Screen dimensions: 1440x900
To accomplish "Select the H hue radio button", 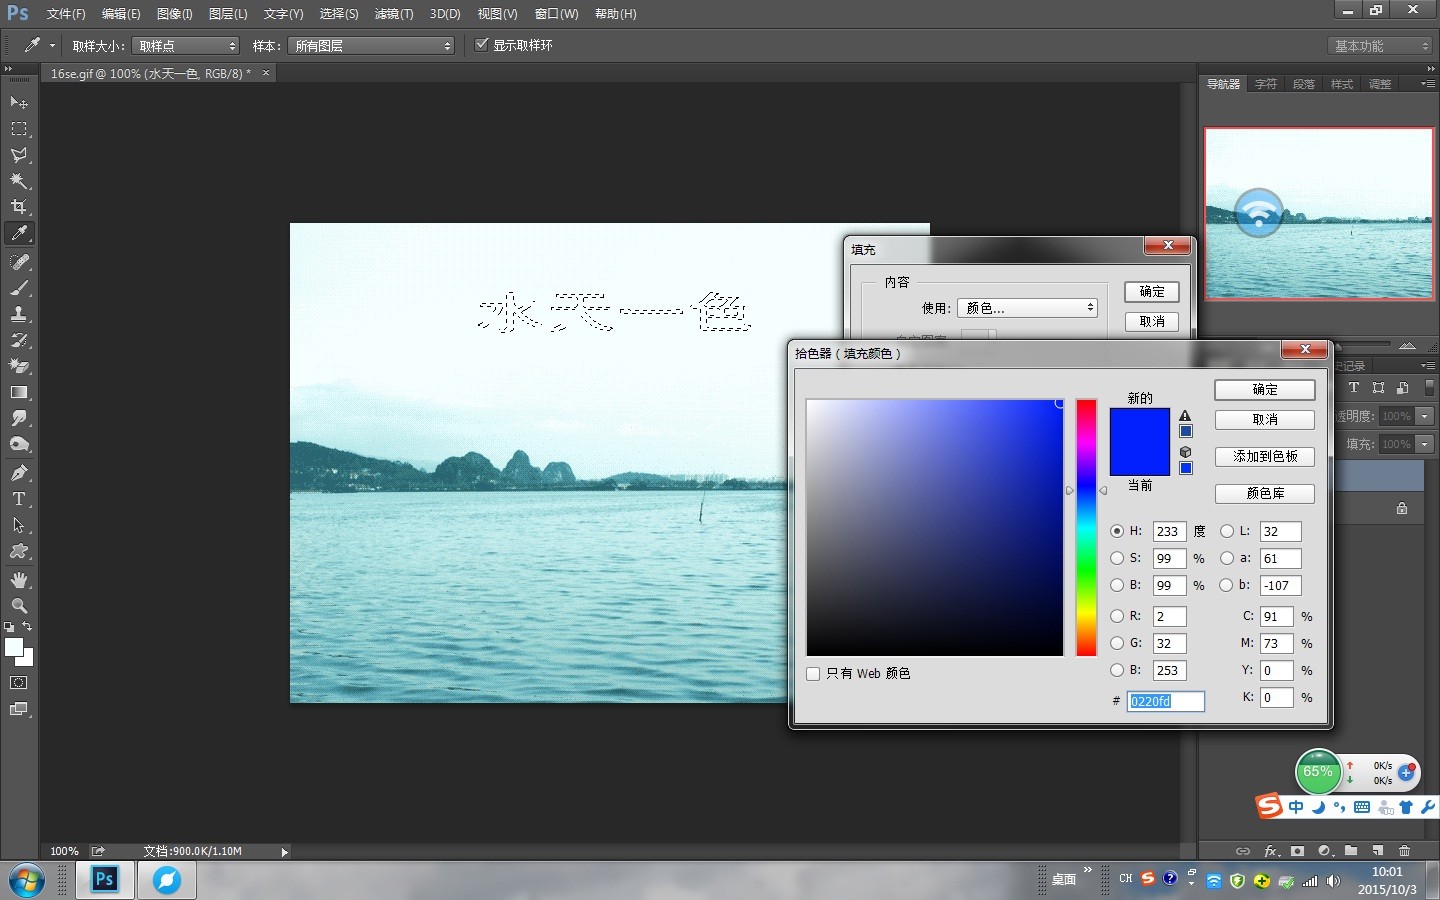I will tap(1117, 531).
